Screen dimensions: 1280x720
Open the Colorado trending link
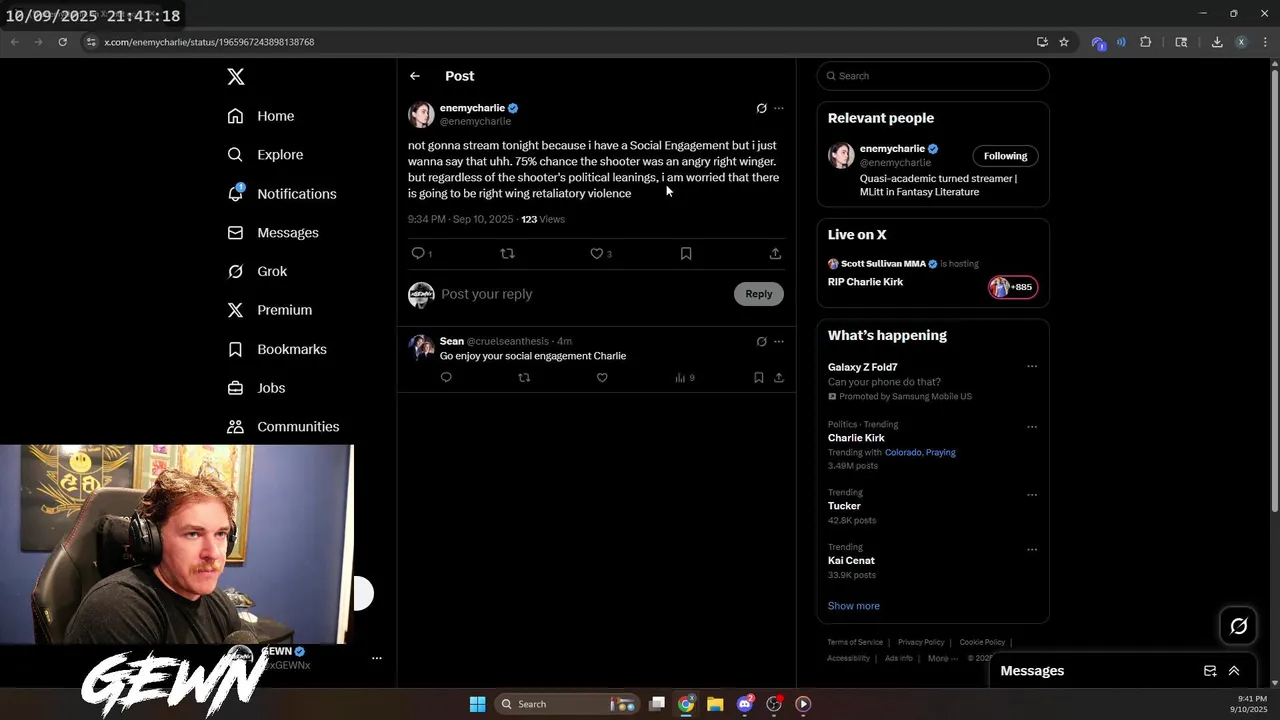pos(903,452)
